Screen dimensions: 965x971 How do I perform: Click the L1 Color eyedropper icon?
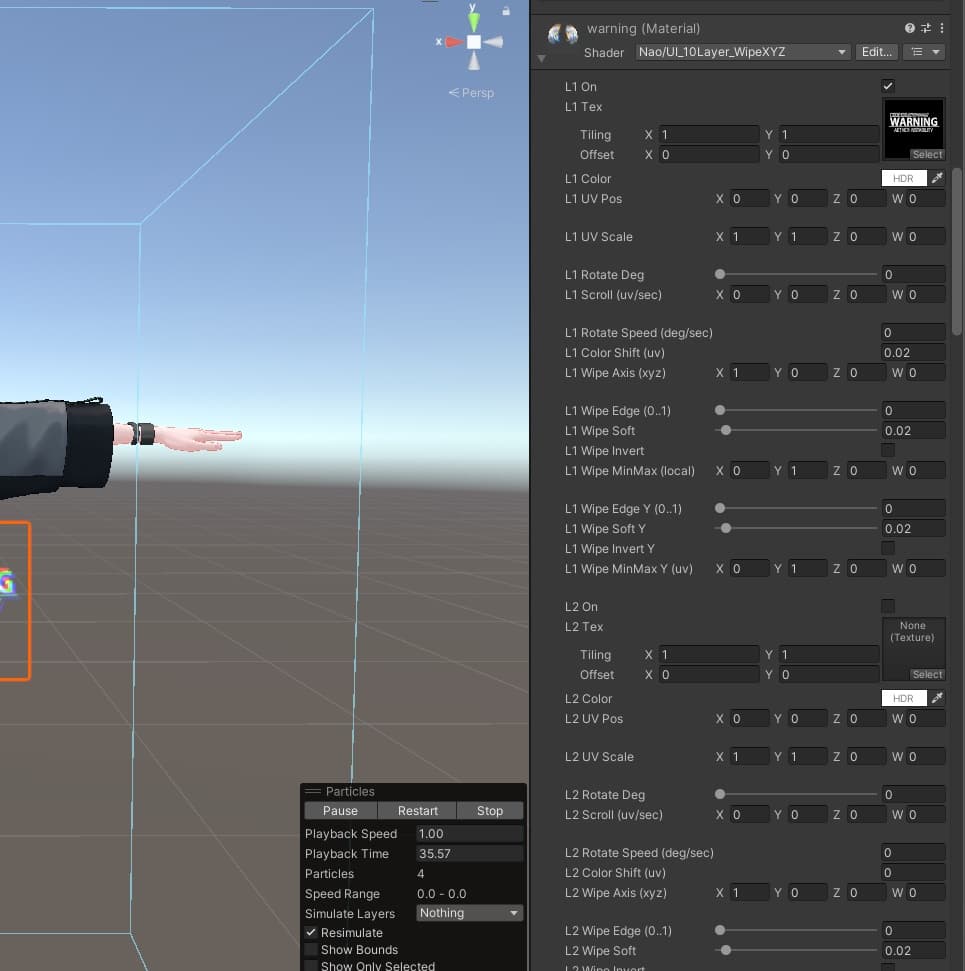coord(937,178)
